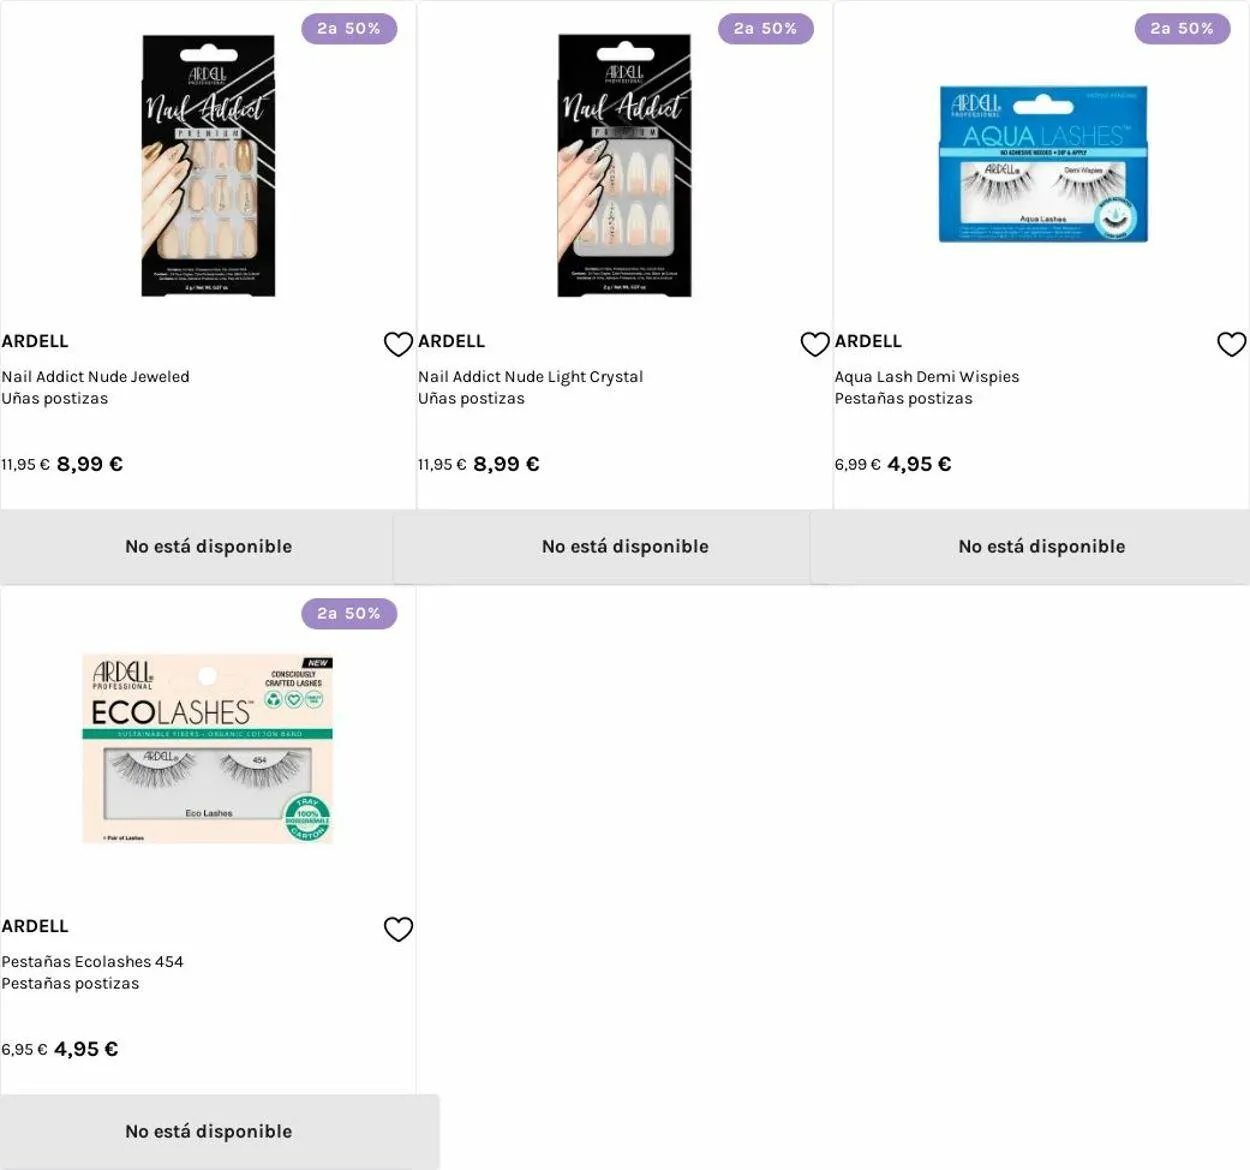This screenshot has width=1250, height=1170.
Task: Click '2a 50%' badge on Ecolashes 454
Action: pos(349,614)
